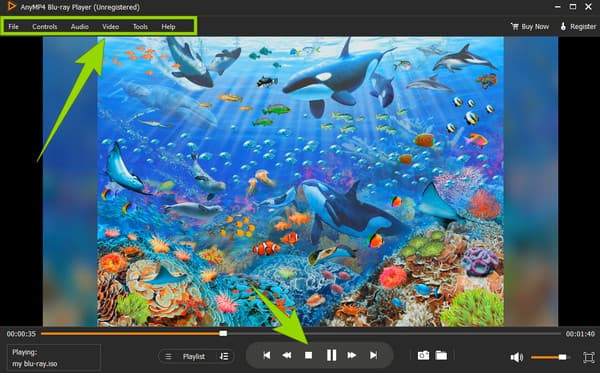
Task: Fast forward the video
Action: 352,355
